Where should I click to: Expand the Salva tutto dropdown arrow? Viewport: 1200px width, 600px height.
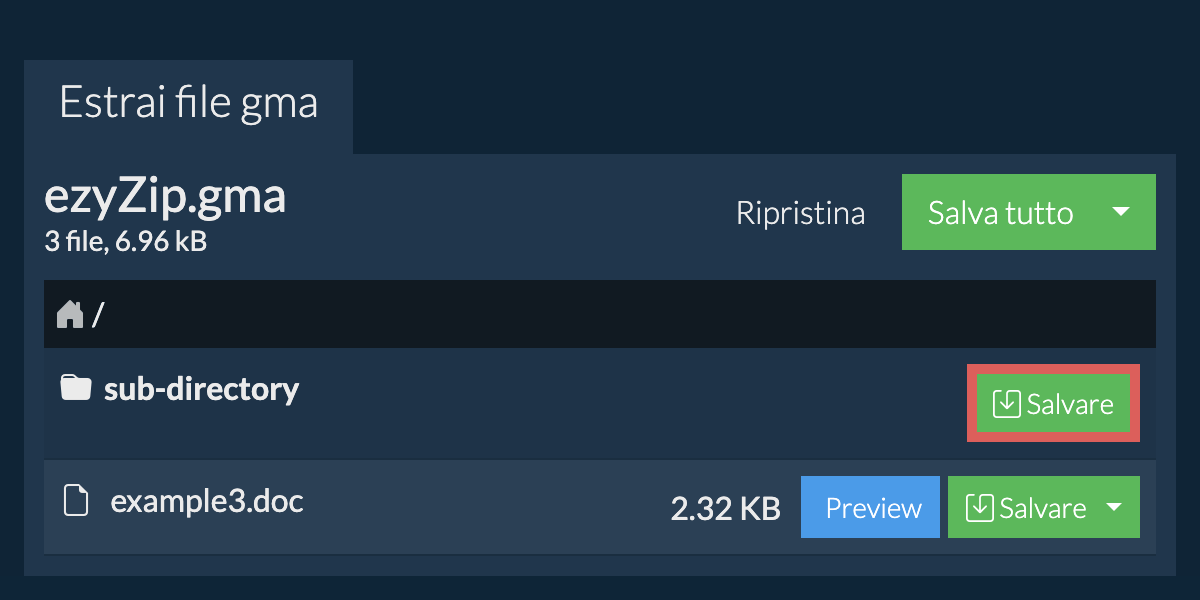(1122, 212)
